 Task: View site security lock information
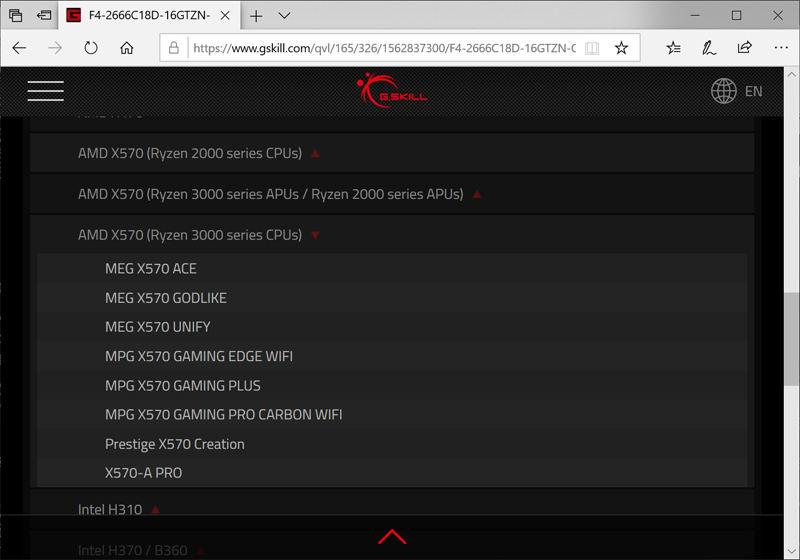pyautogui.click(x=173, y=48)
